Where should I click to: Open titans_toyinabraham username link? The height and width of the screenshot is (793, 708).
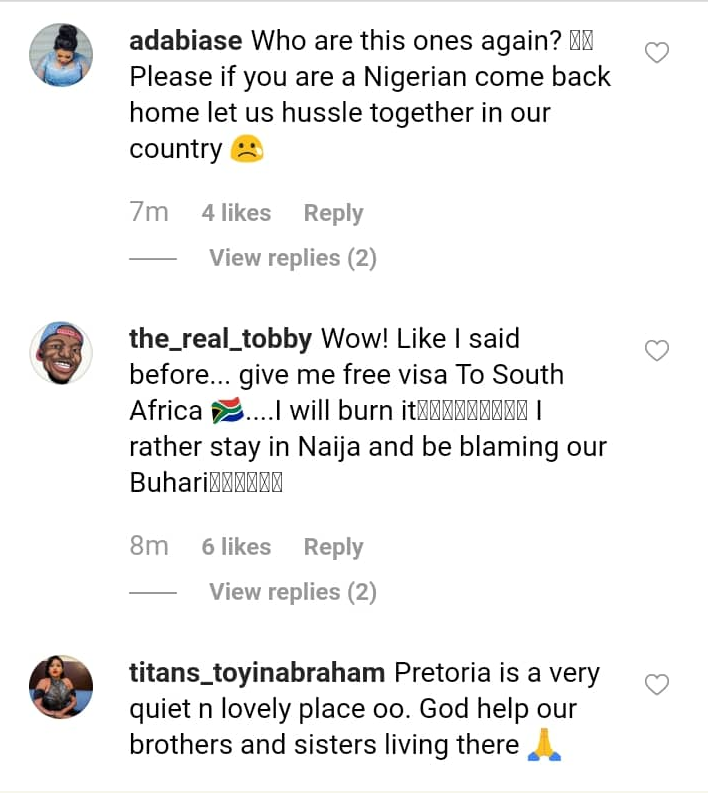(x=257, y=673)
